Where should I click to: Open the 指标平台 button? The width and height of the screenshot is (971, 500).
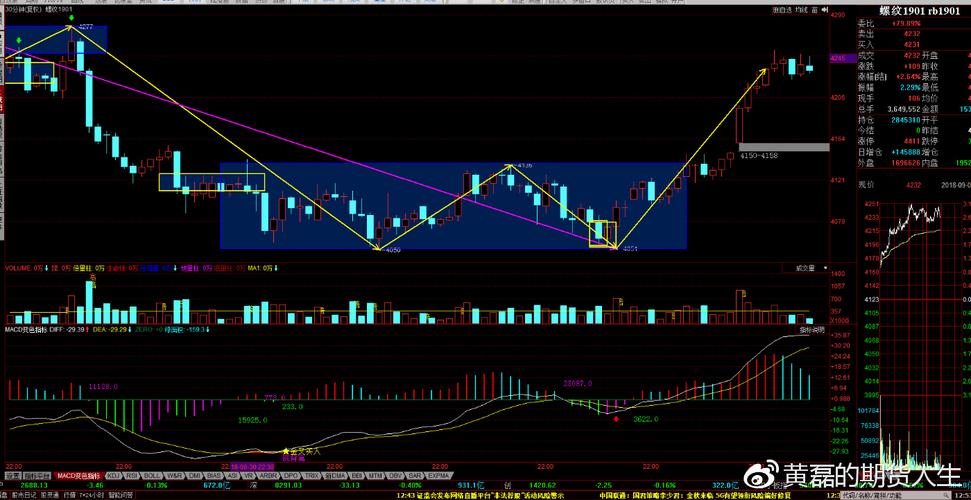(35, 476)
